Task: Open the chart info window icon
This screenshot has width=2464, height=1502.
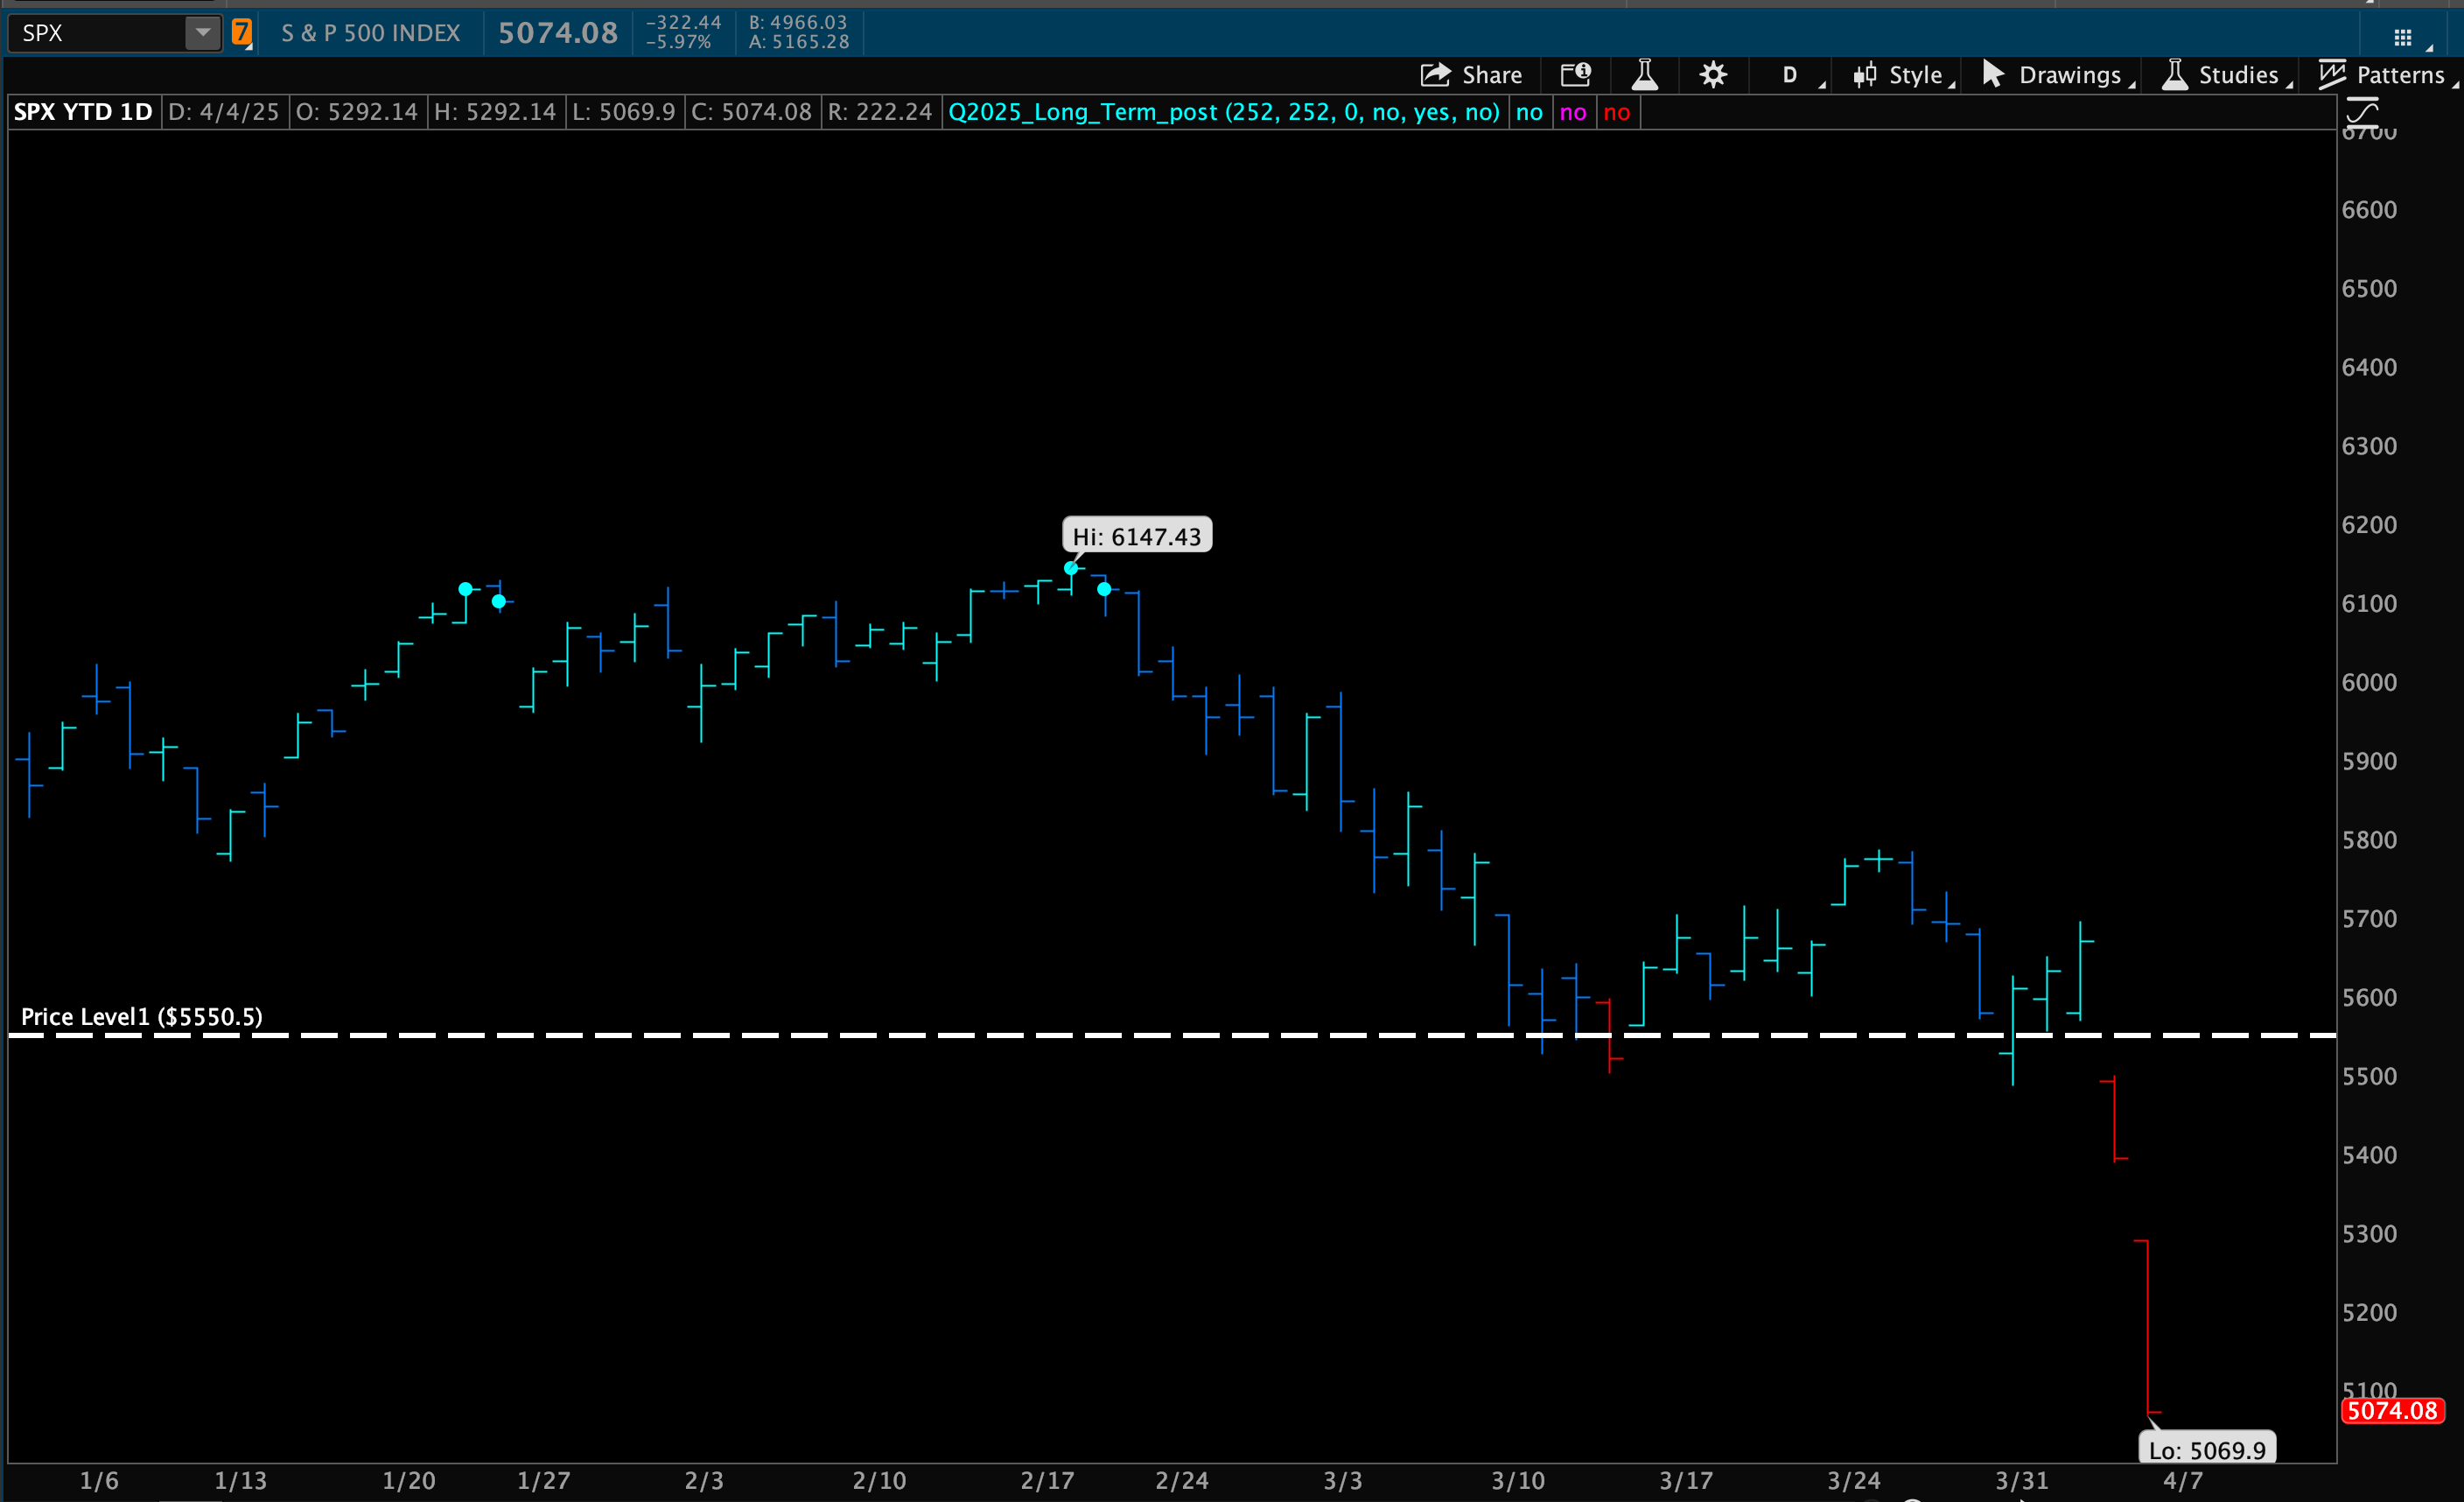Action: pyautogui.click(x=1576, y=75)
